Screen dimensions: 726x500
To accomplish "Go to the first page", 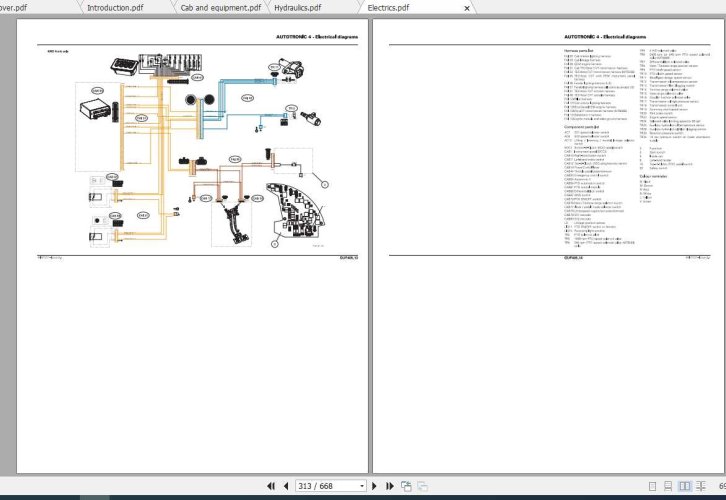I will 271,486.
